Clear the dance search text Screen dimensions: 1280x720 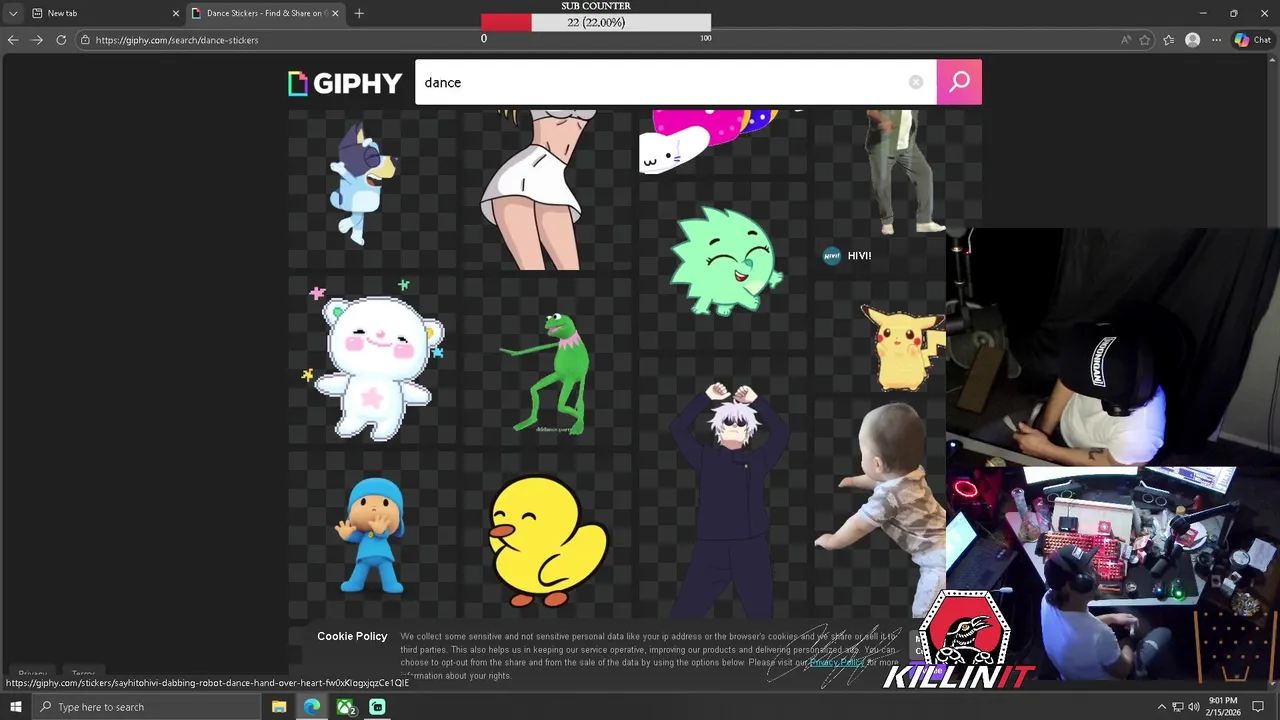click(916, 82)
